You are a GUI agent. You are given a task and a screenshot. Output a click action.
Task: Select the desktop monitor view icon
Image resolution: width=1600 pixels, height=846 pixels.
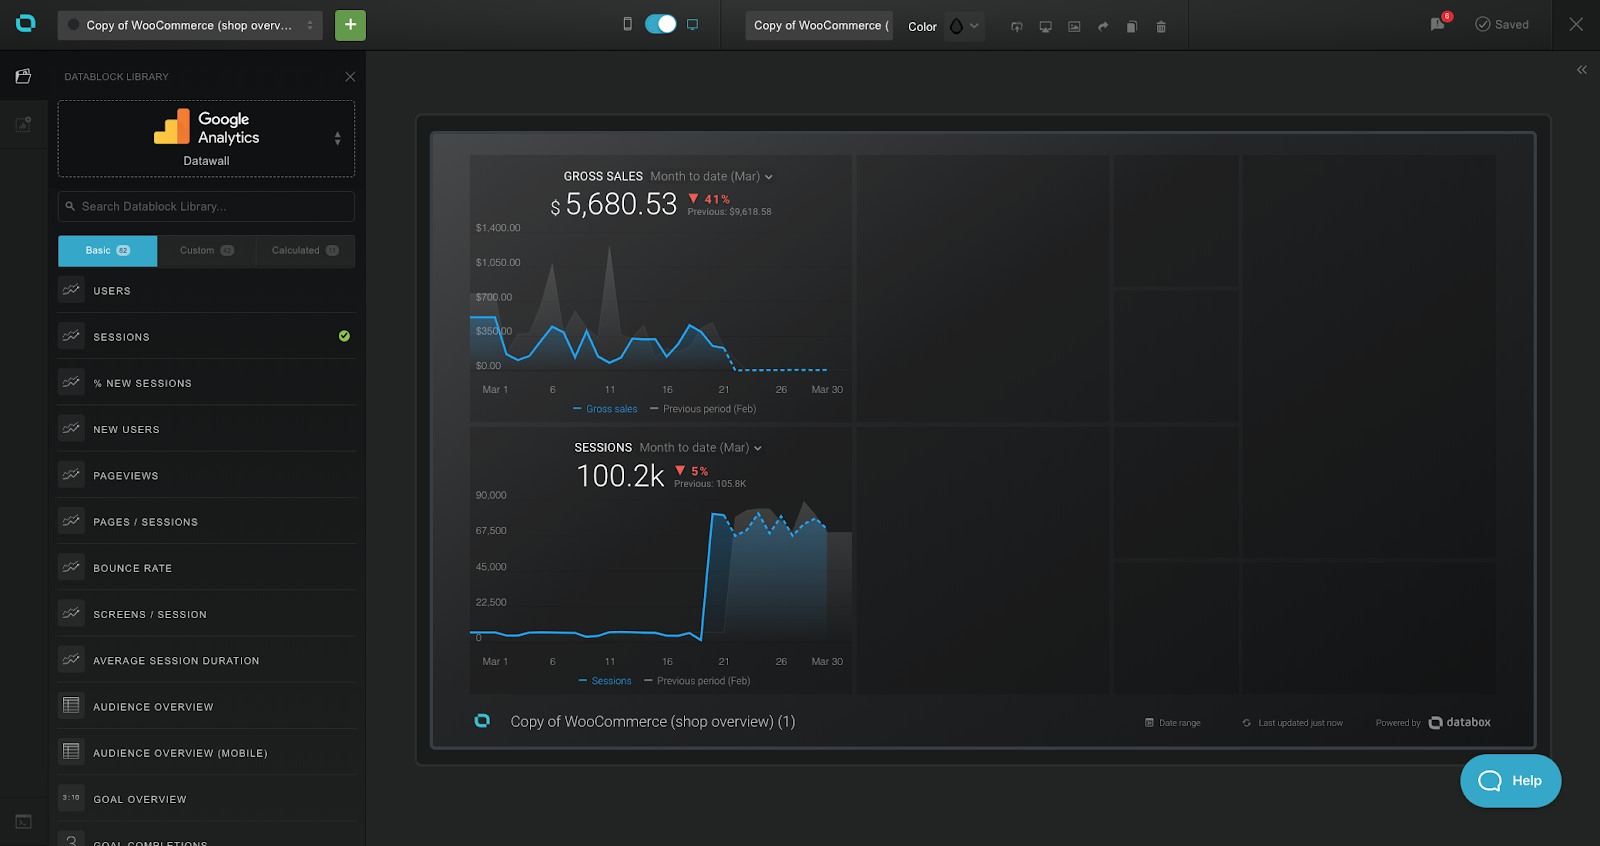pyautogui.click(x=692, y=24)
